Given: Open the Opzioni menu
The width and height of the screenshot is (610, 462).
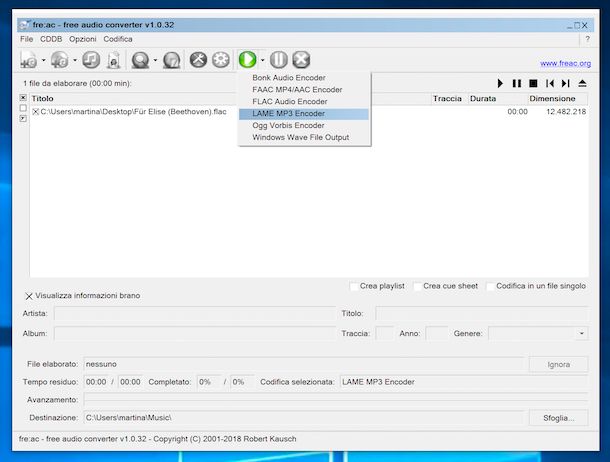Looking at the screenshot, I should (82, 39).
